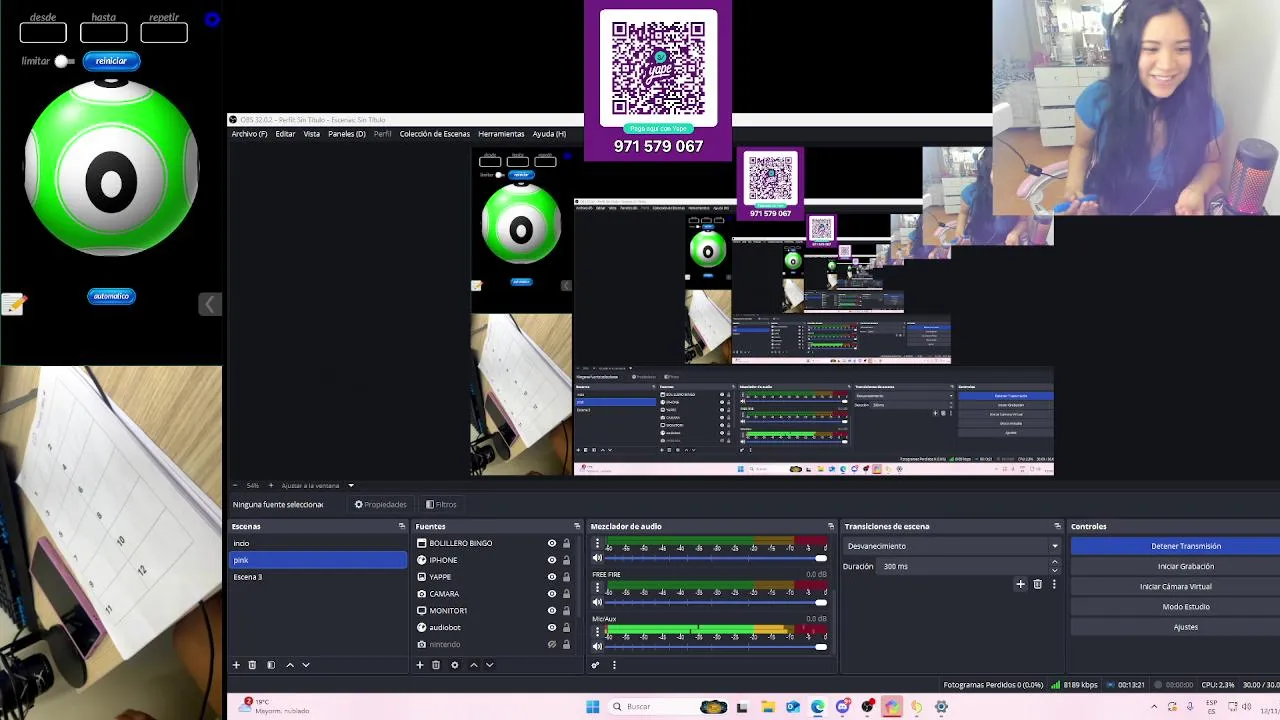Hide the BOLILLERO BINGO source
The image size is (1280, 720).
(x=551, y=543)
